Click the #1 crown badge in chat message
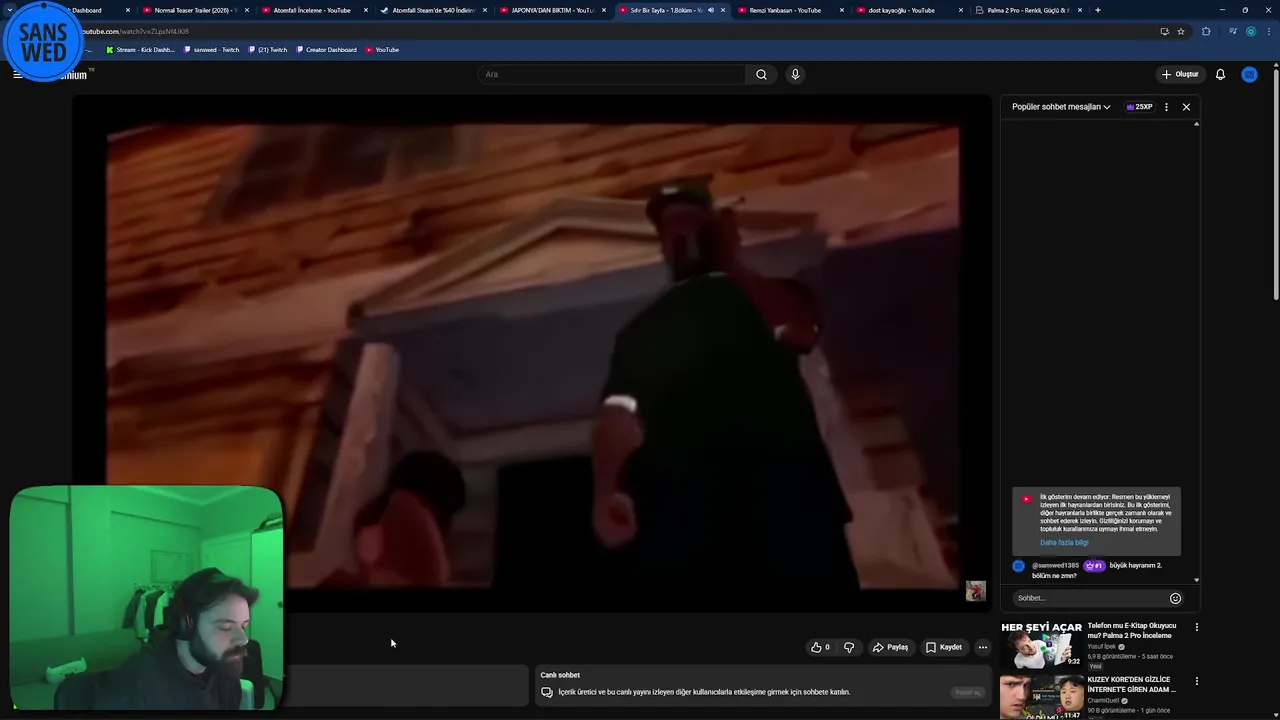1280x720 pixels. 1094,566
